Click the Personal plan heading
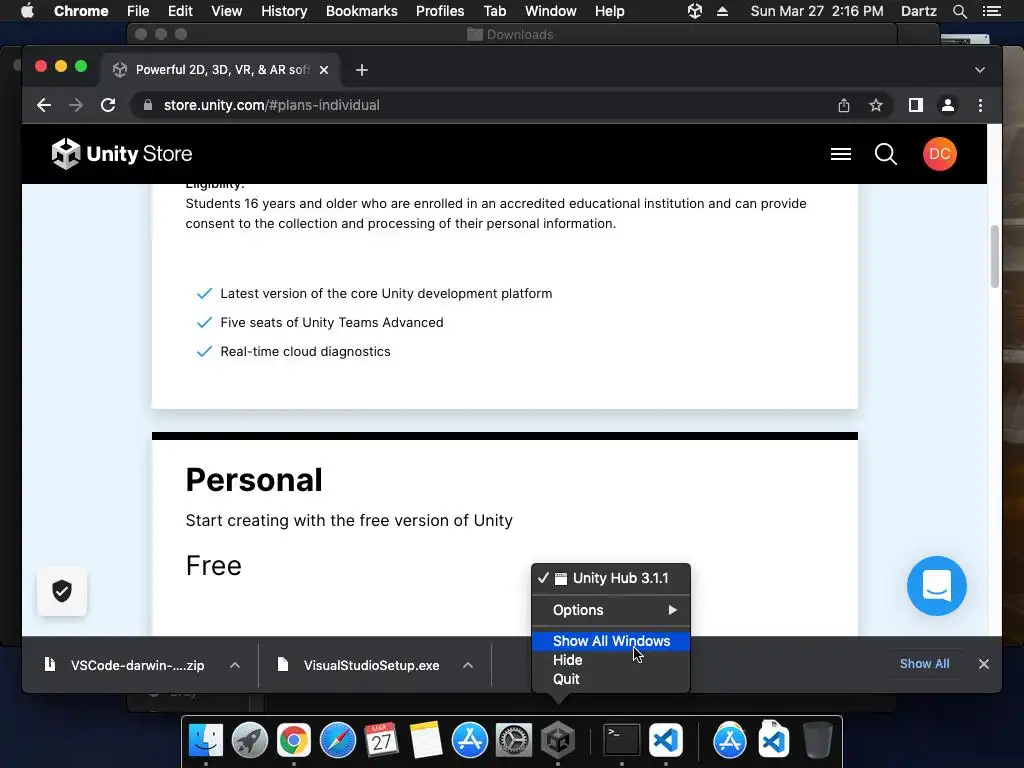The image size is (1024, 768). click(254, 480)
